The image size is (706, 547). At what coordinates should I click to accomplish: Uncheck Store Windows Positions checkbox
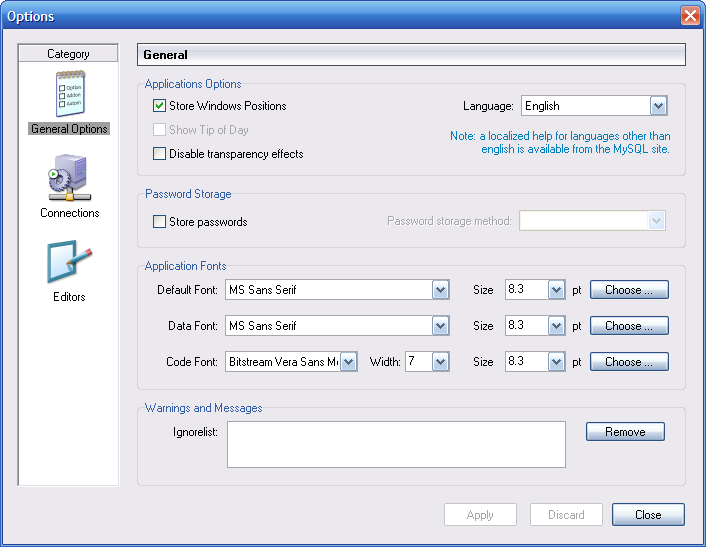tap(159, 106)
